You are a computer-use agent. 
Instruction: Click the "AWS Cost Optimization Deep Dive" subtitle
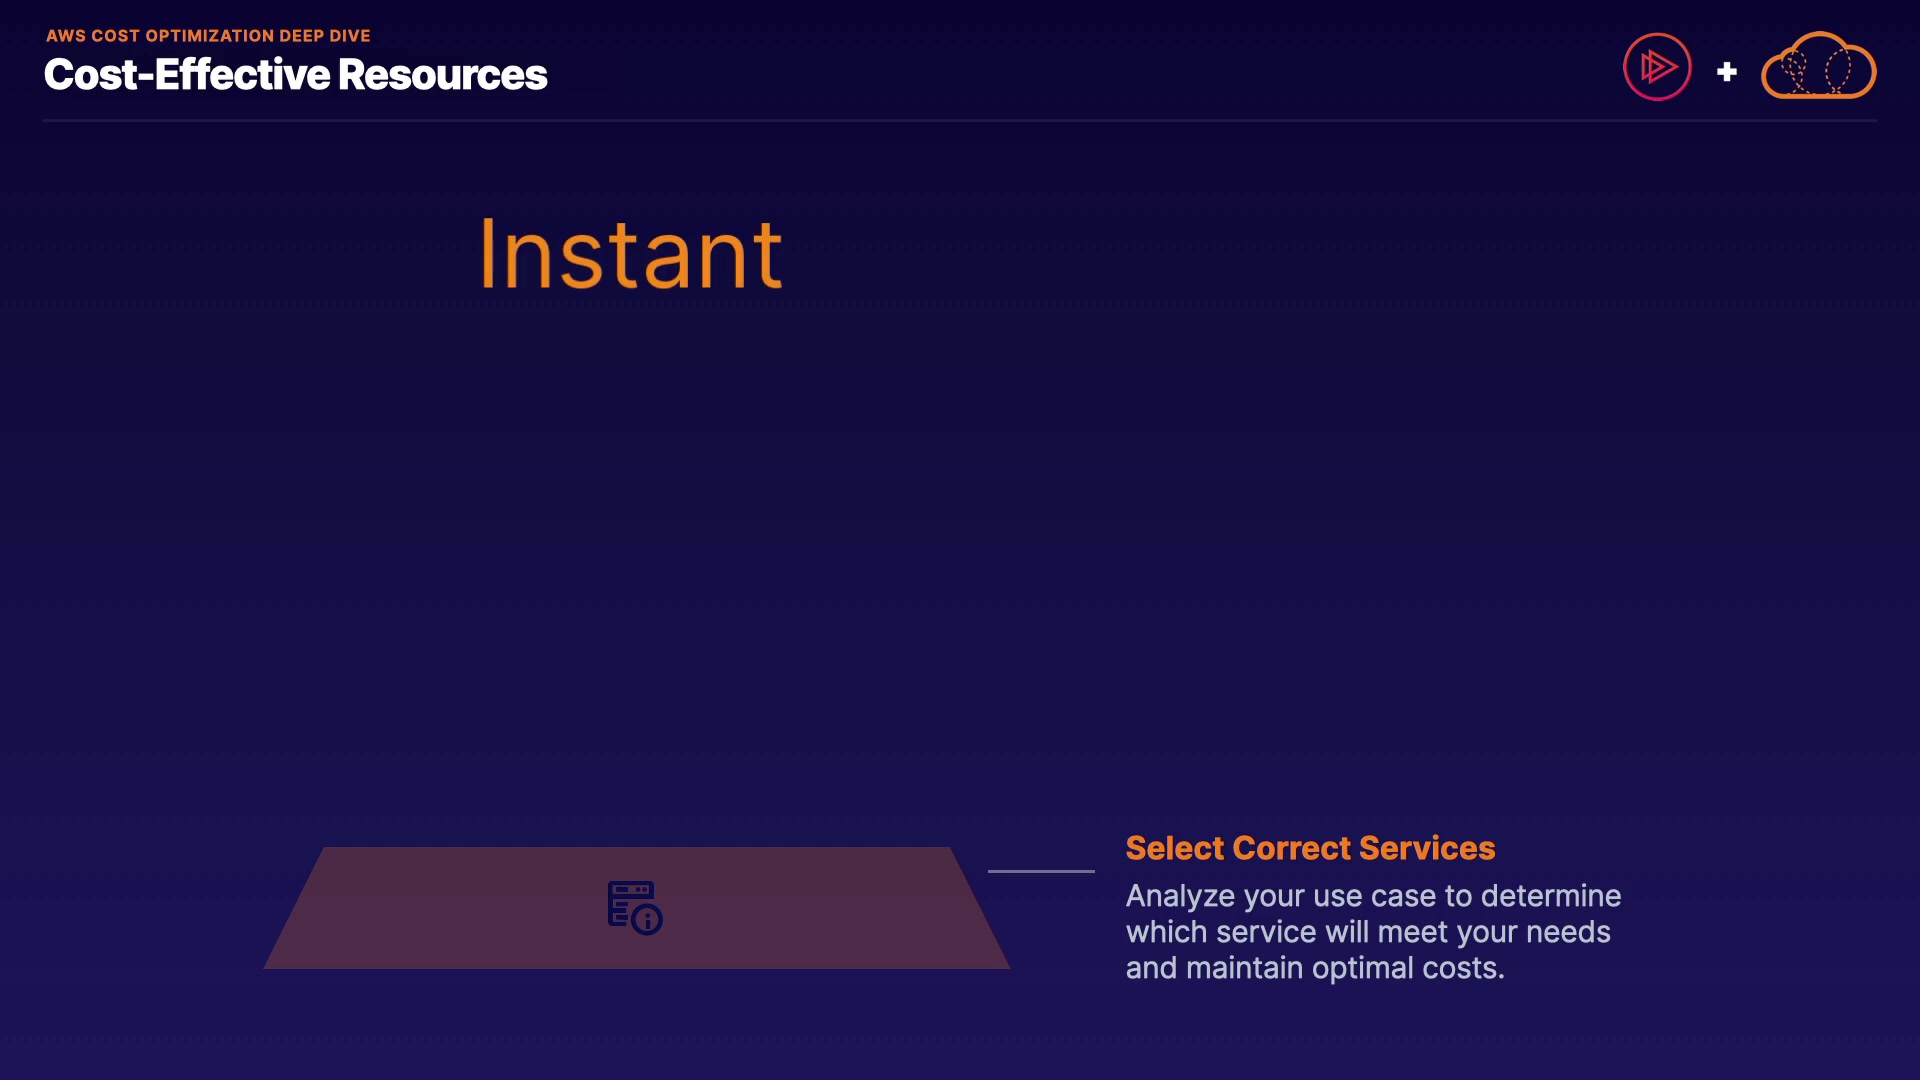tap(208, 36)
